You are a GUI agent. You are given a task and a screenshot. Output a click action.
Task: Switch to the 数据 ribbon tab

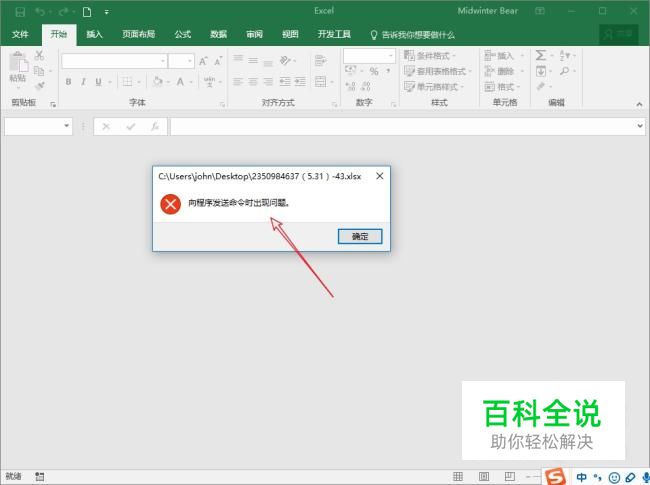(x=218, y=34)
